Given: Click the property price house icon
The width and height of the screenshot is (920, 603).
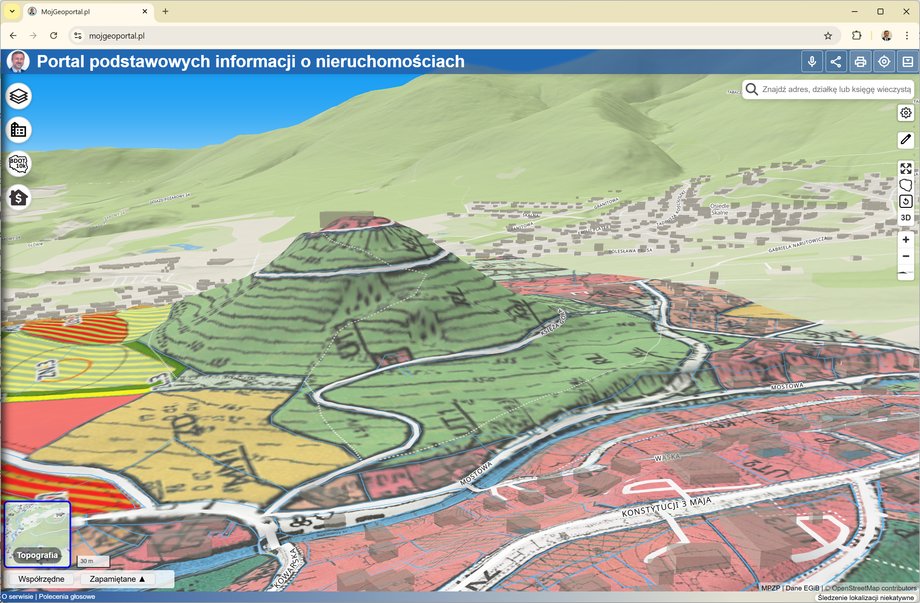Looking at the screenshot, I should tap(19, 197).
